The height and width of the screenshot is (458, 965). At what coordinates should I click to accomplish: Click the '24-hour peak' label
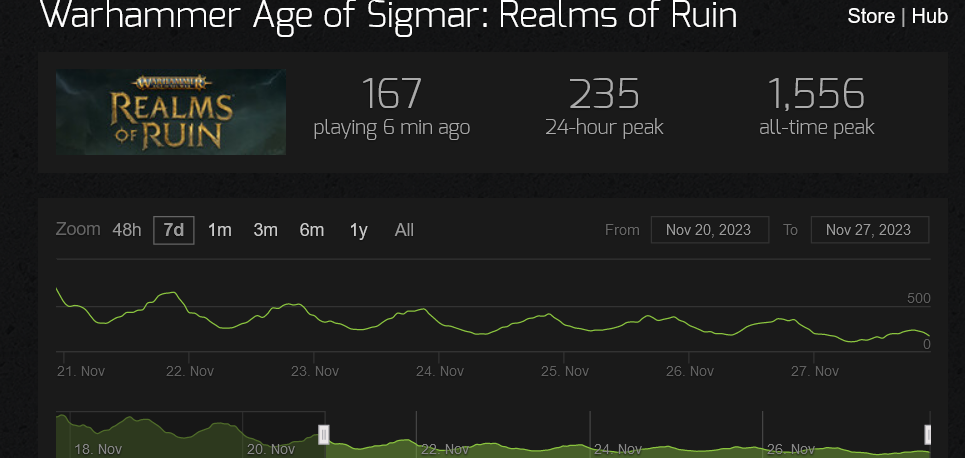click(x=604, y=127)
